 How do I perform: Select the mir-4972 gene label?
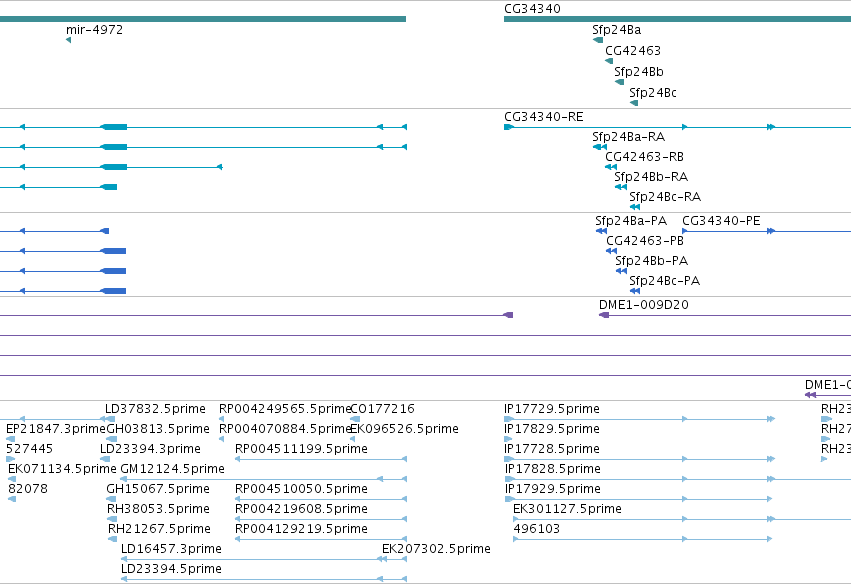coord(94,30)
